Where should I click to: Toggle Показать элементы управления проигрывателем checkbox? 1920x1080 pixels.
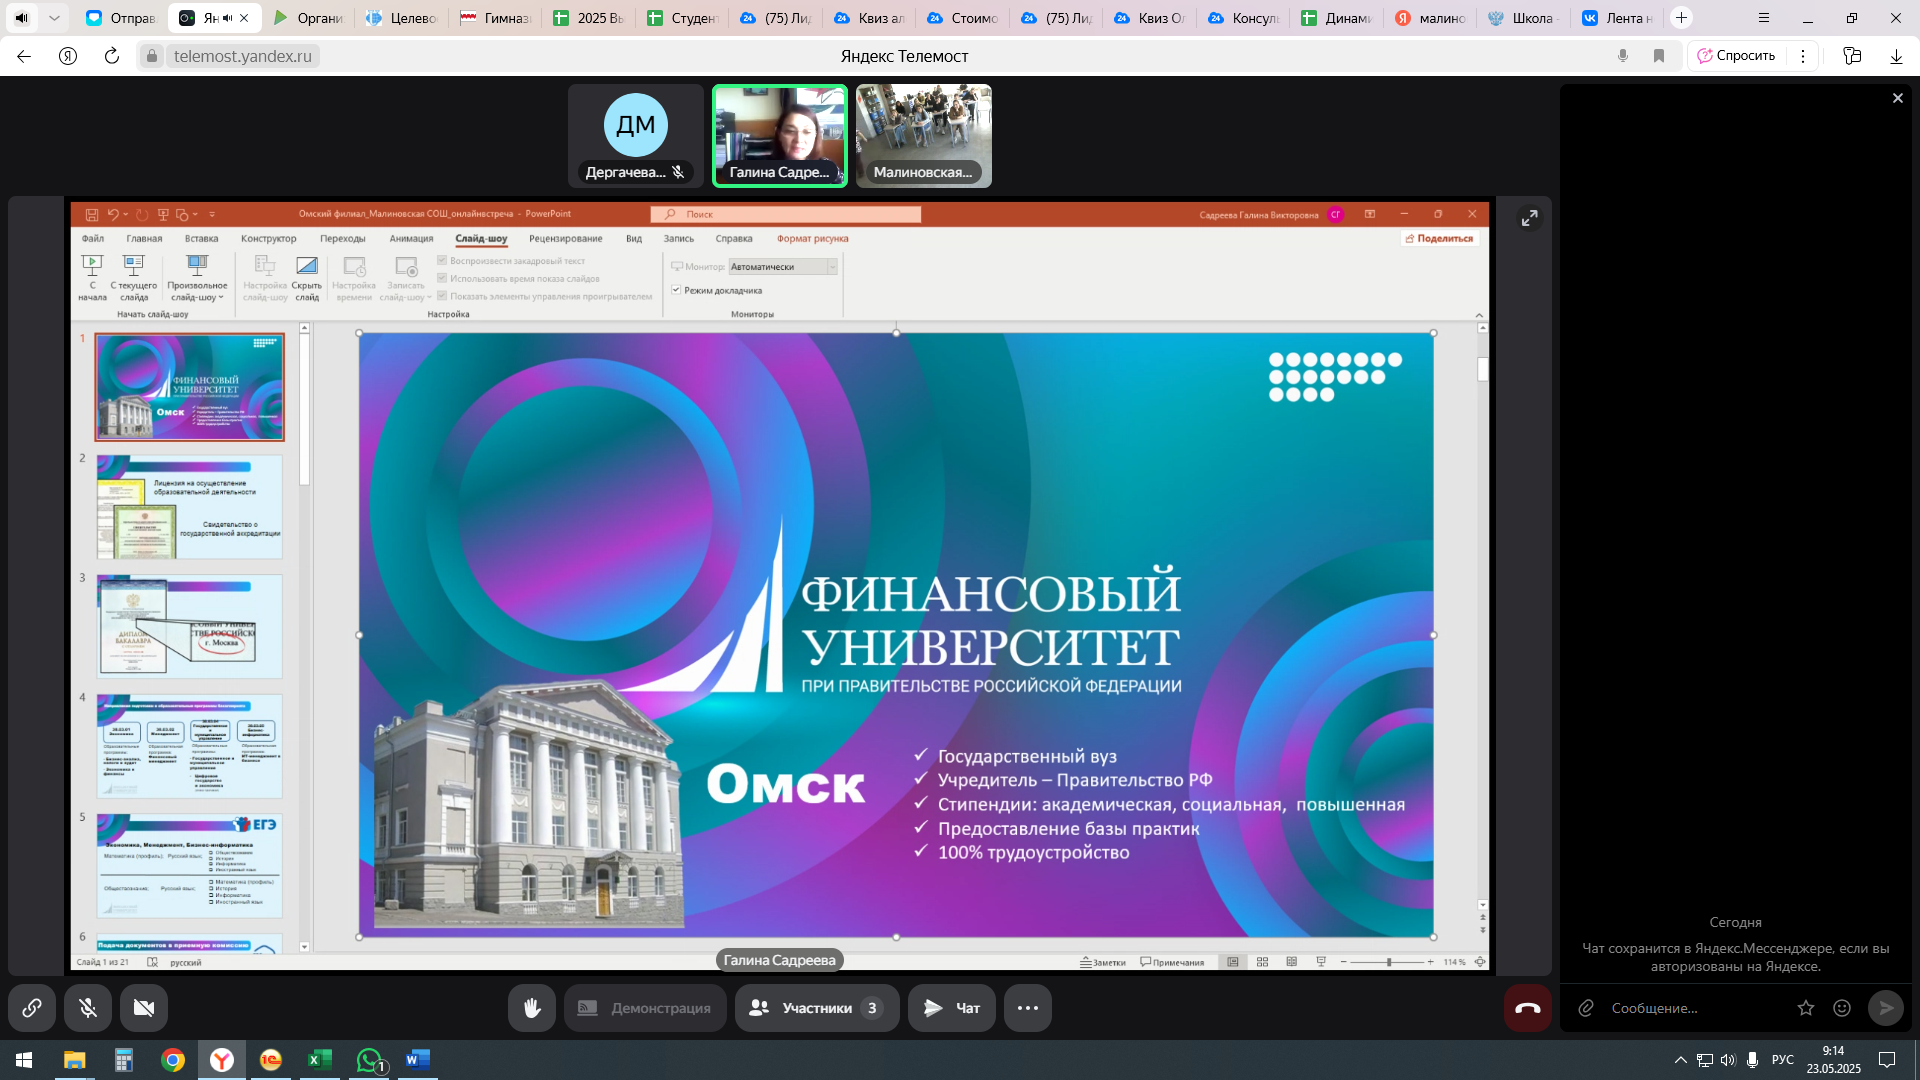[x=442, y=296]
